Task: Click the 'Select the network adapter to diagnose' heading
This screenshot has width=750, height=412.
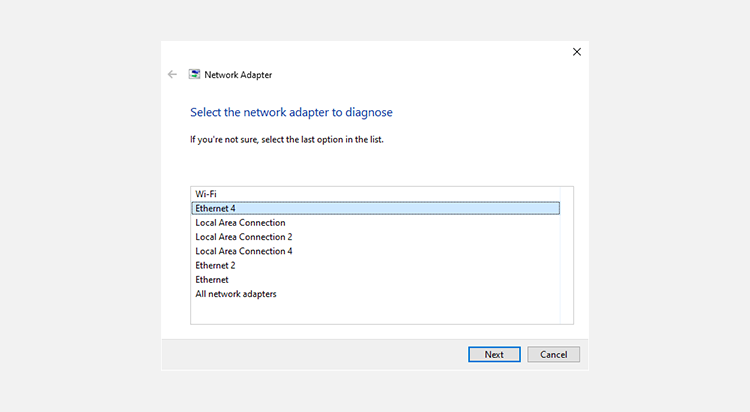Action: (291, 113)
